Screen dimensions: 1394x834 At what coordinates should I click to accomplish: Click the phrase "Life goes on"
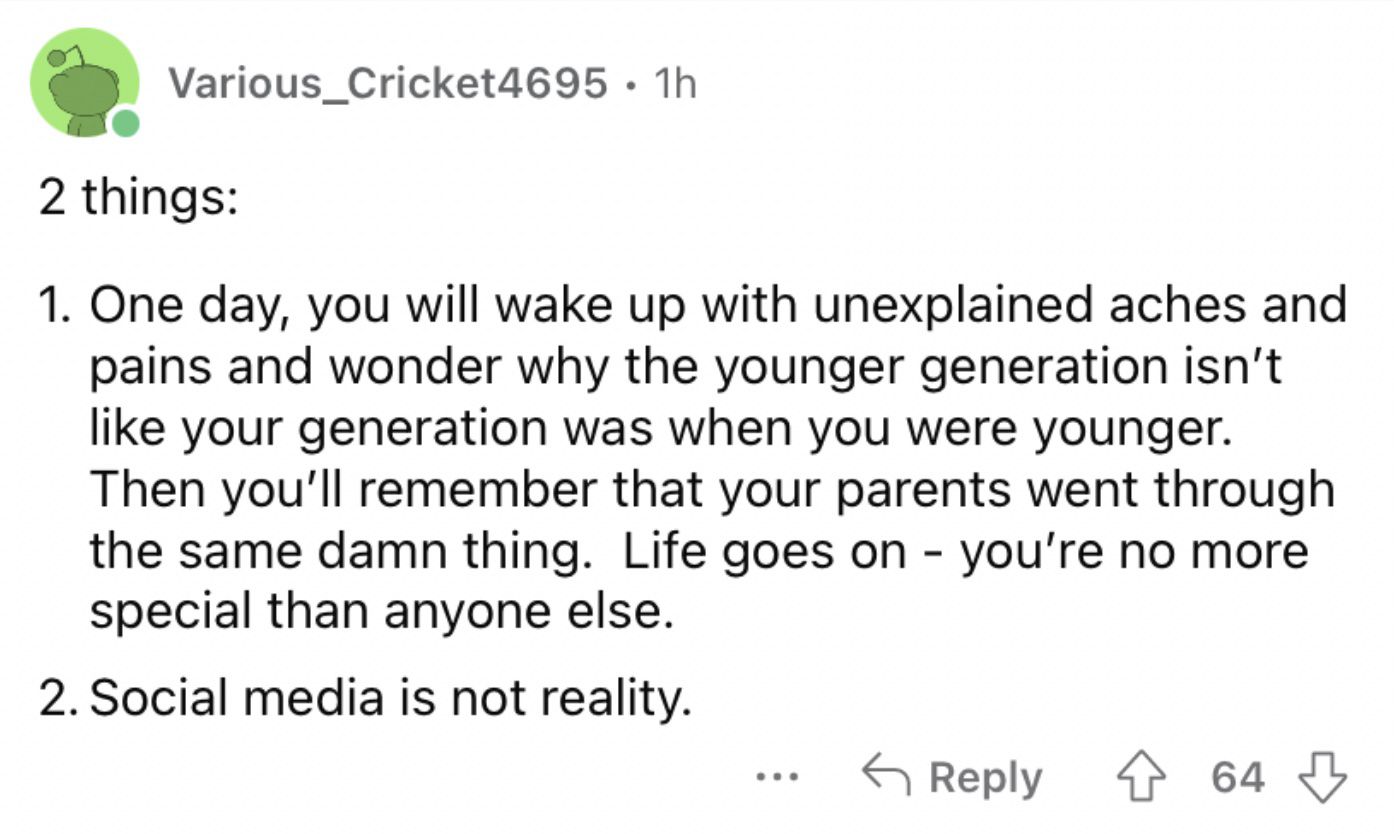click(x=764, y=552)
